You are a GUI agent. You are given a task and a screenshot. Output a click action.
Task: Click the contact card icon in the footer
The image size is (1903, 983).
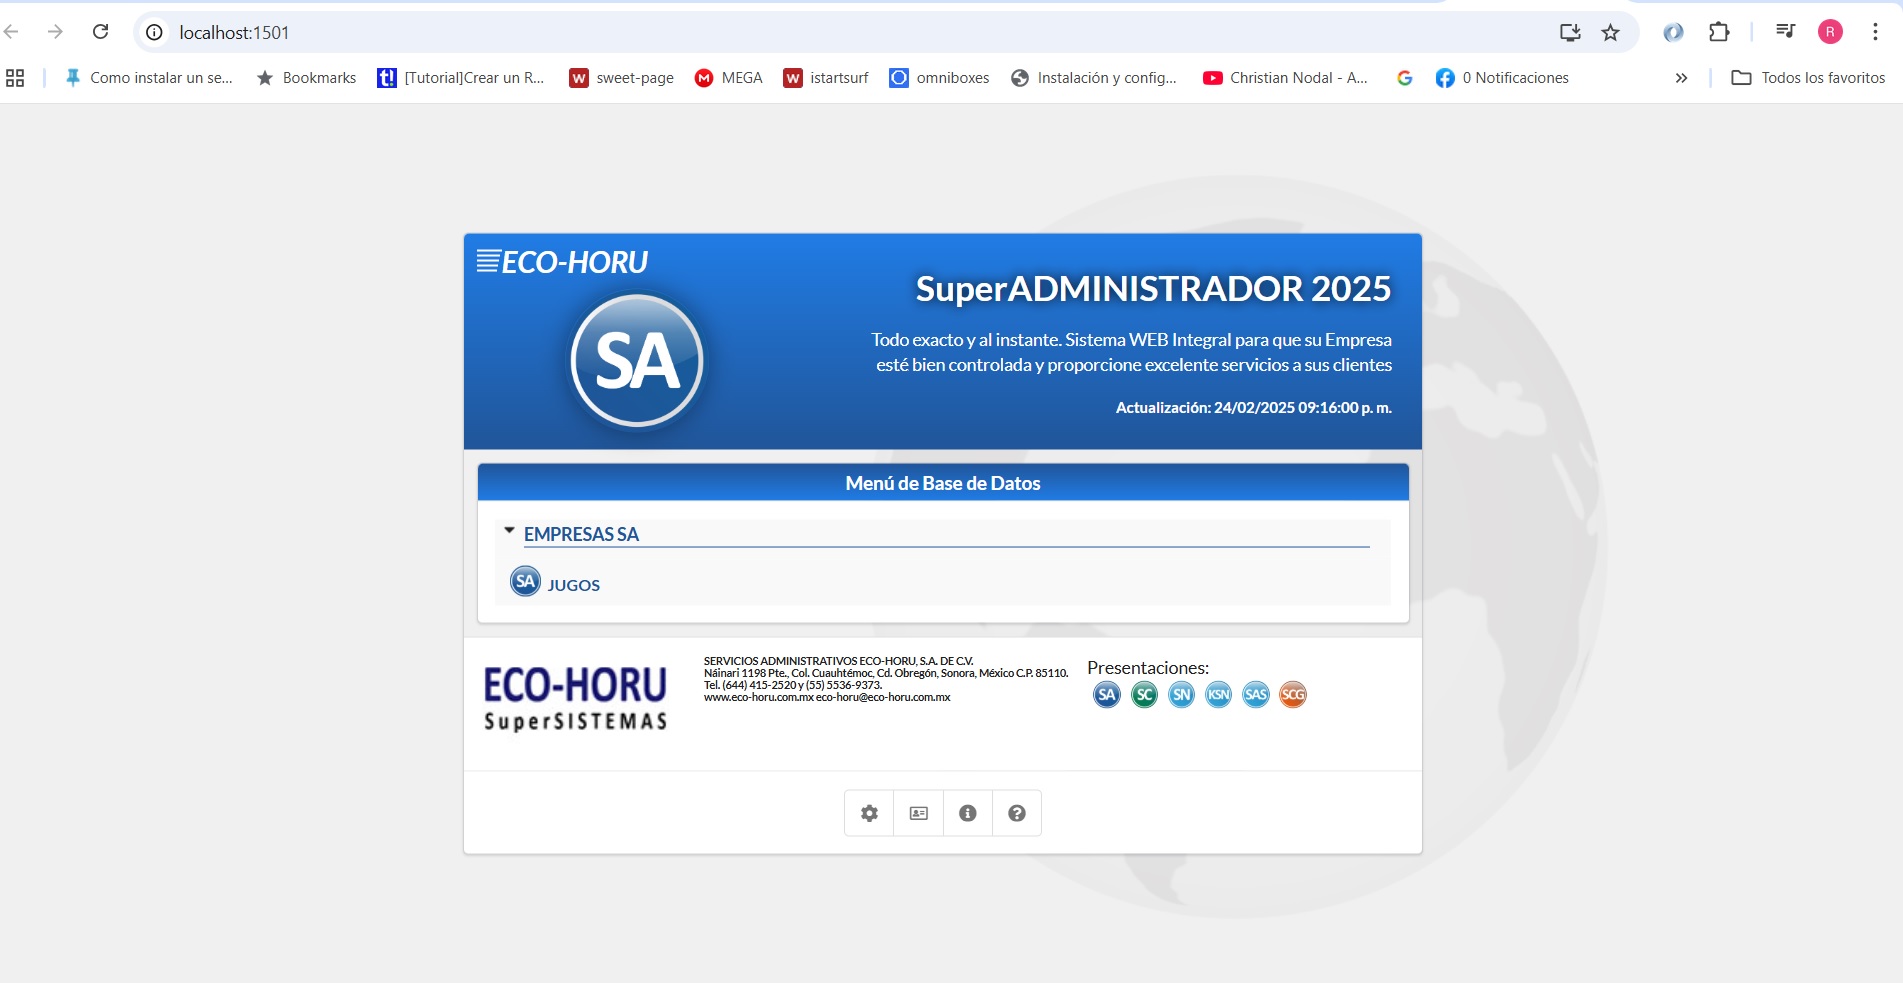pos(917,813)
